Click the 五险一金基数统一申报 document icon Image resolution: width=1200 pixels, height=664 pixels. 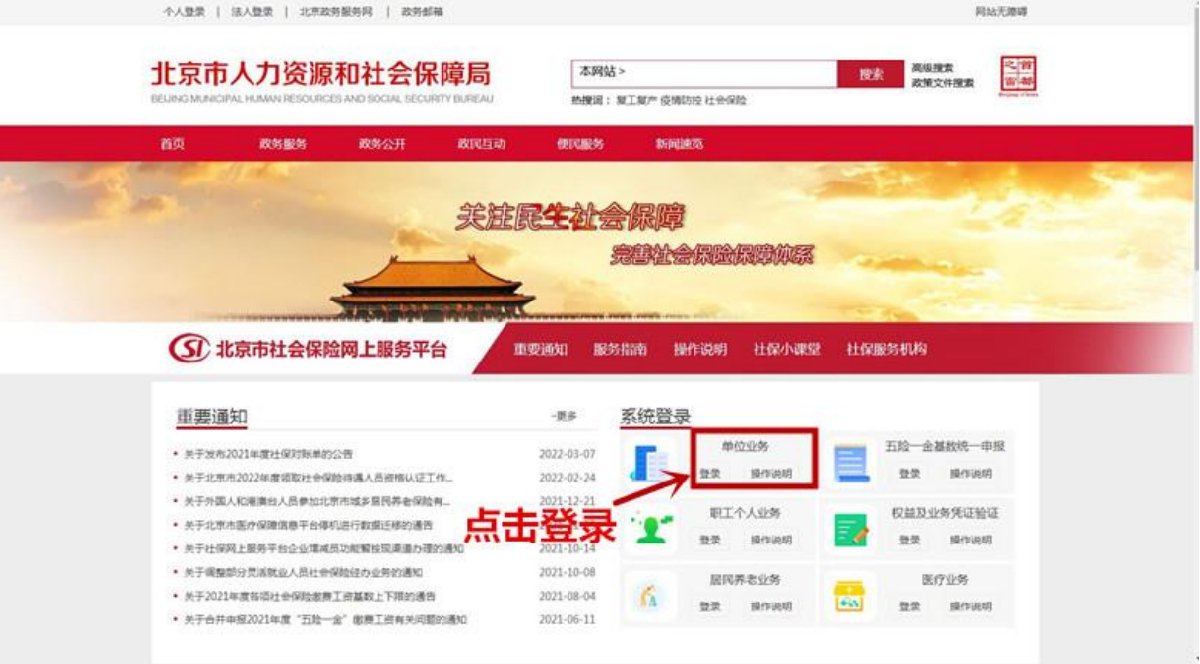click(851, 463)
